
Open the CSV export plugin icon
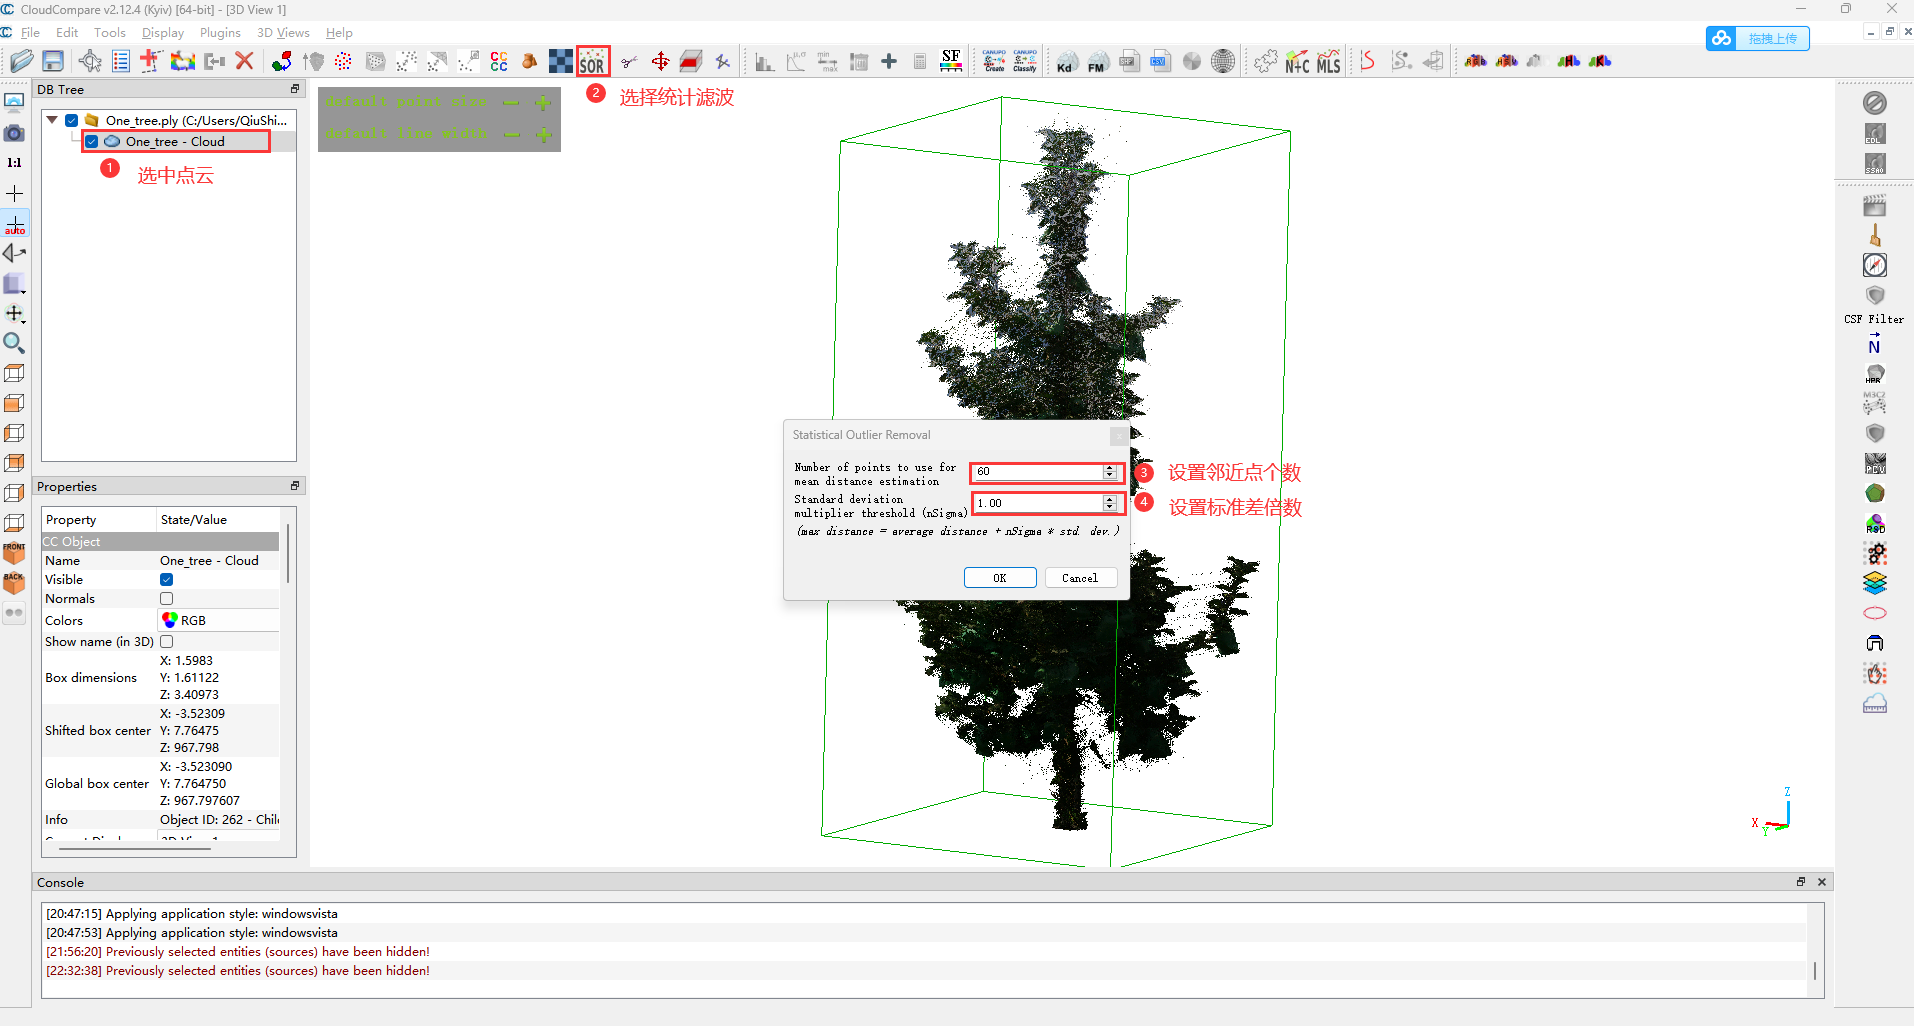(x=1160, y=61)
